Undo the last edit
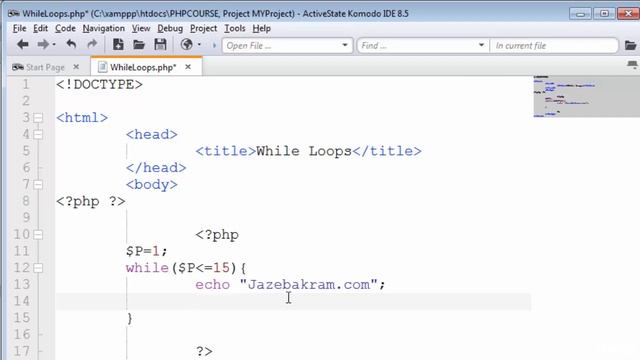The image size is (640, 360). pos(71,44)
